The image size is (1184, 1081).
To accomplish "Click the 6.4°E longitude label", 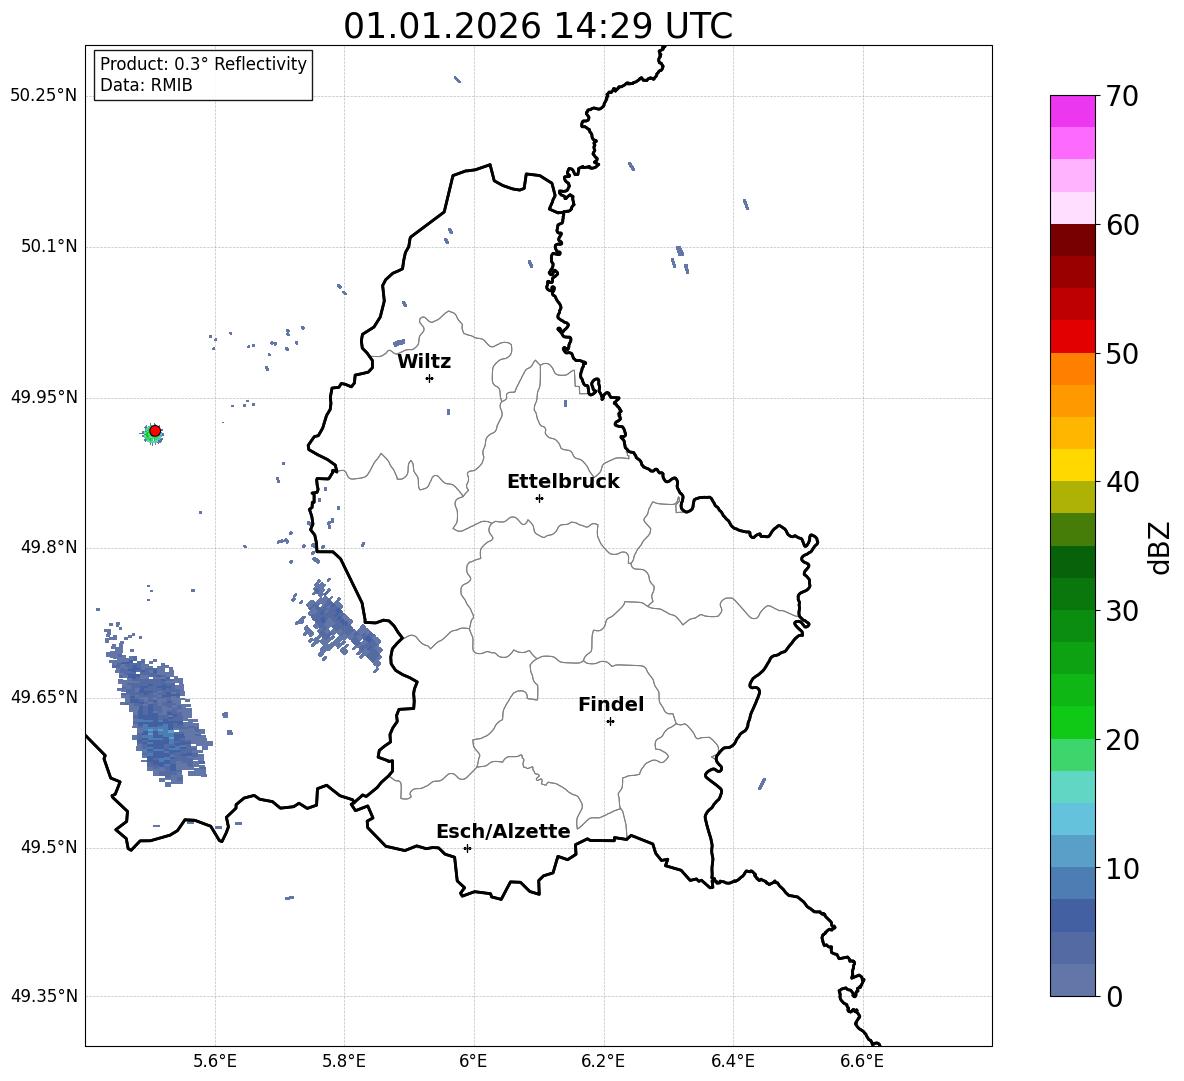I will point(732,1061).
